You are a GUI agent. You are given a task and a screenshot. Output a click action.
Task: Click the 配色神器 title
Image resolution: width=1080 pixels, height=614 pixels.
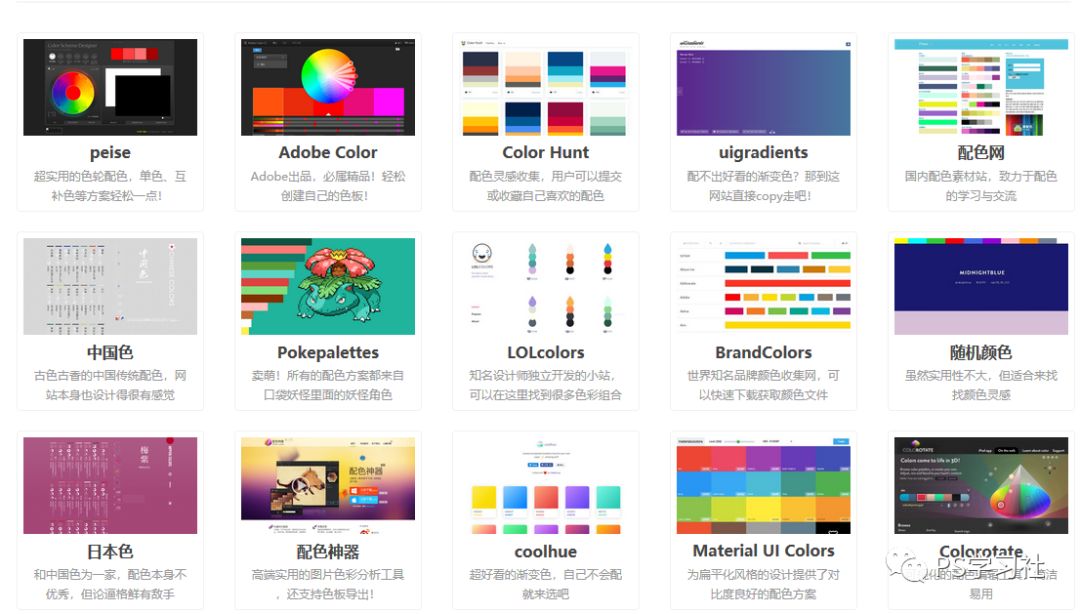click(x=328, y=551)
